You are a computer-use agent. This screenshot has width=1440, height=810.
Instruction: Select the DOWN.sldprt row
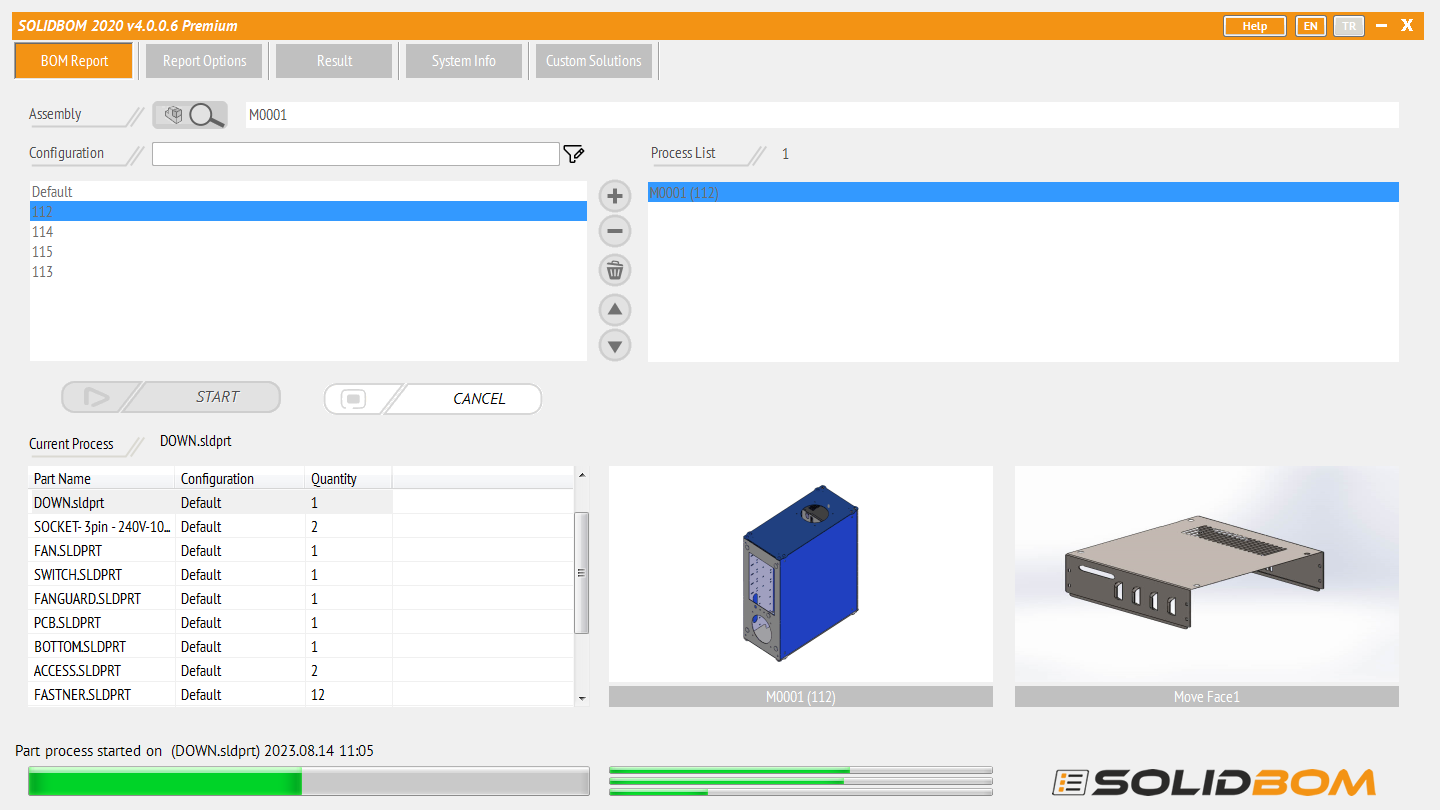(301, 503)
